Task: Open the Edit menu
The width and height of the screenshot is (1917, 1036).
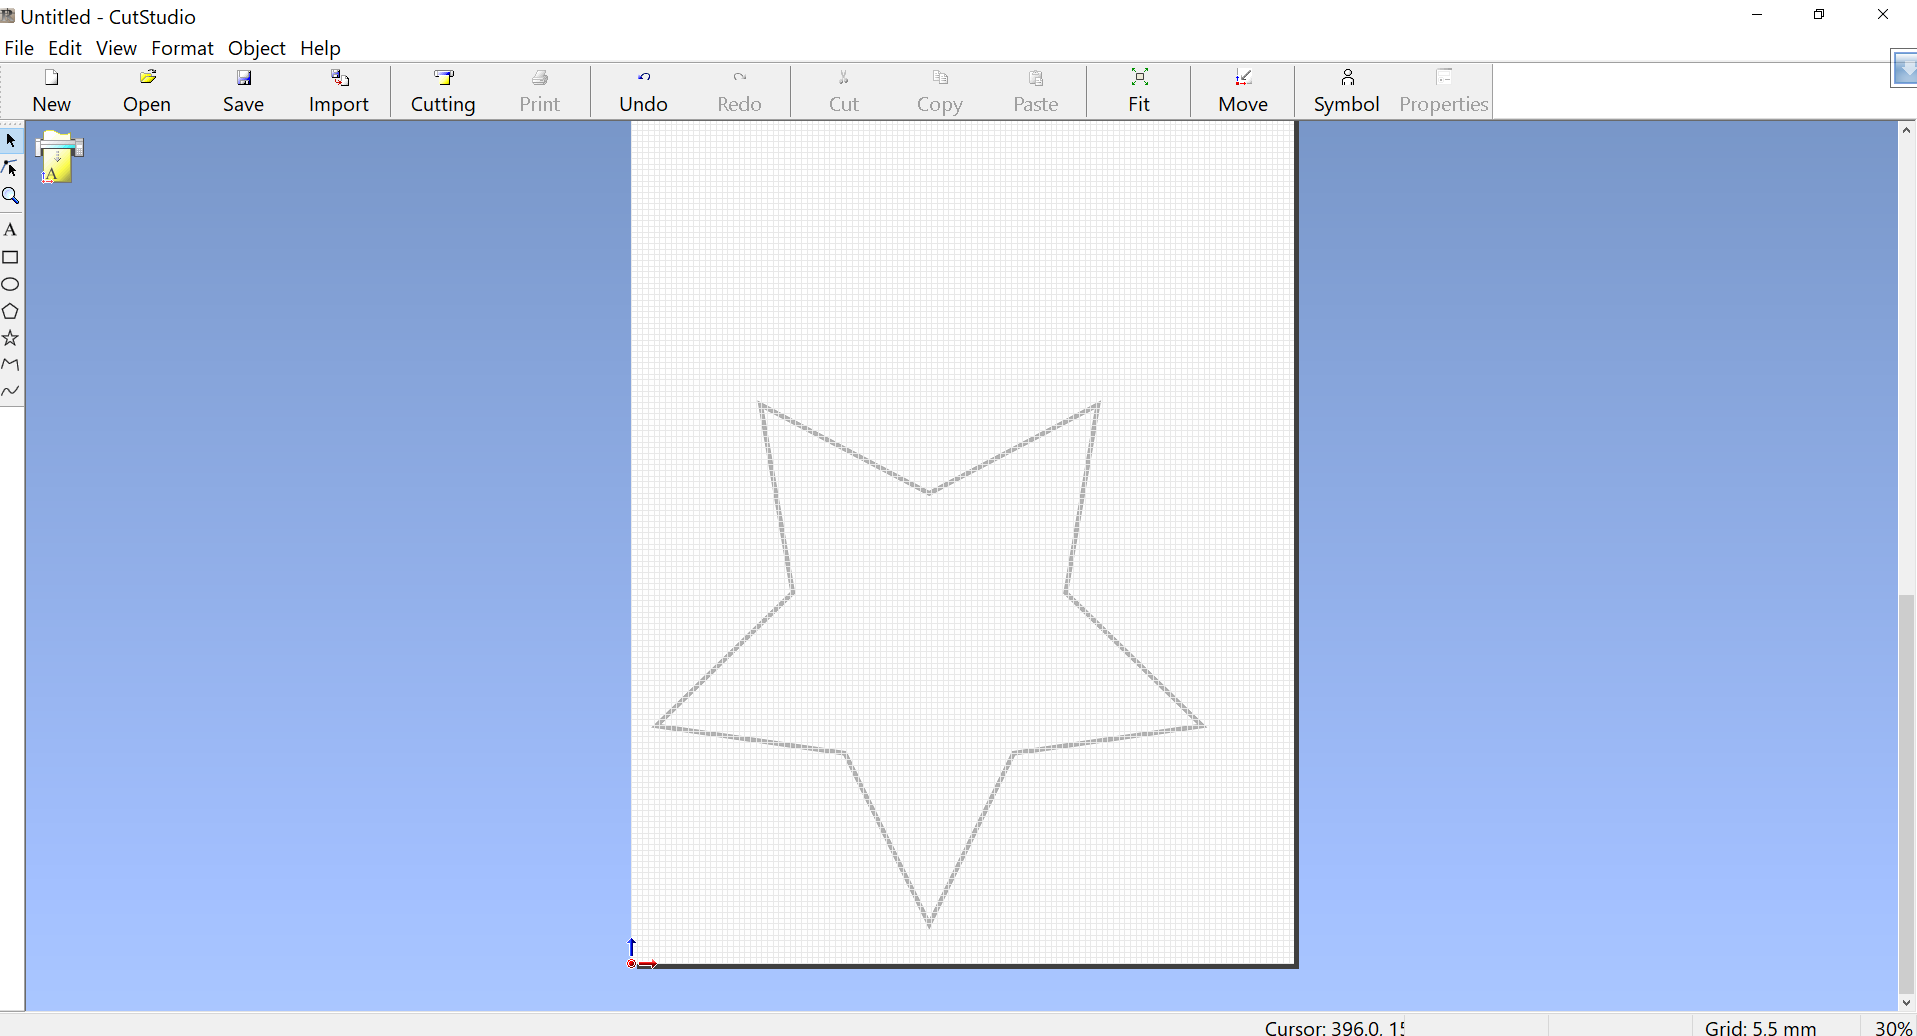Action: point(65,48)
